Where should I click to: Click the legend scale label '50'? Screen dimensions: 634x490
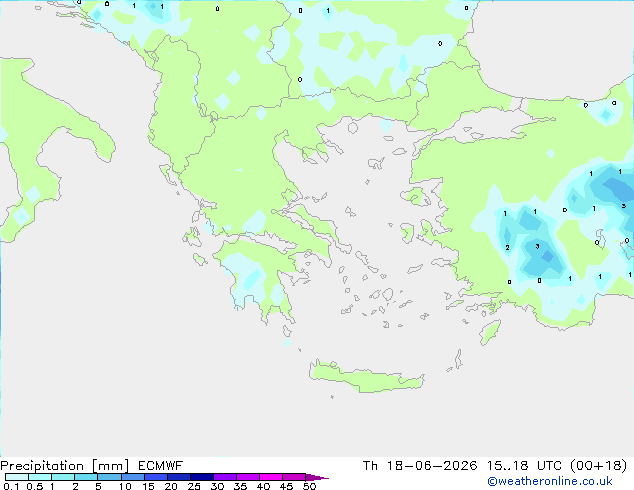[x=309, y=486]
